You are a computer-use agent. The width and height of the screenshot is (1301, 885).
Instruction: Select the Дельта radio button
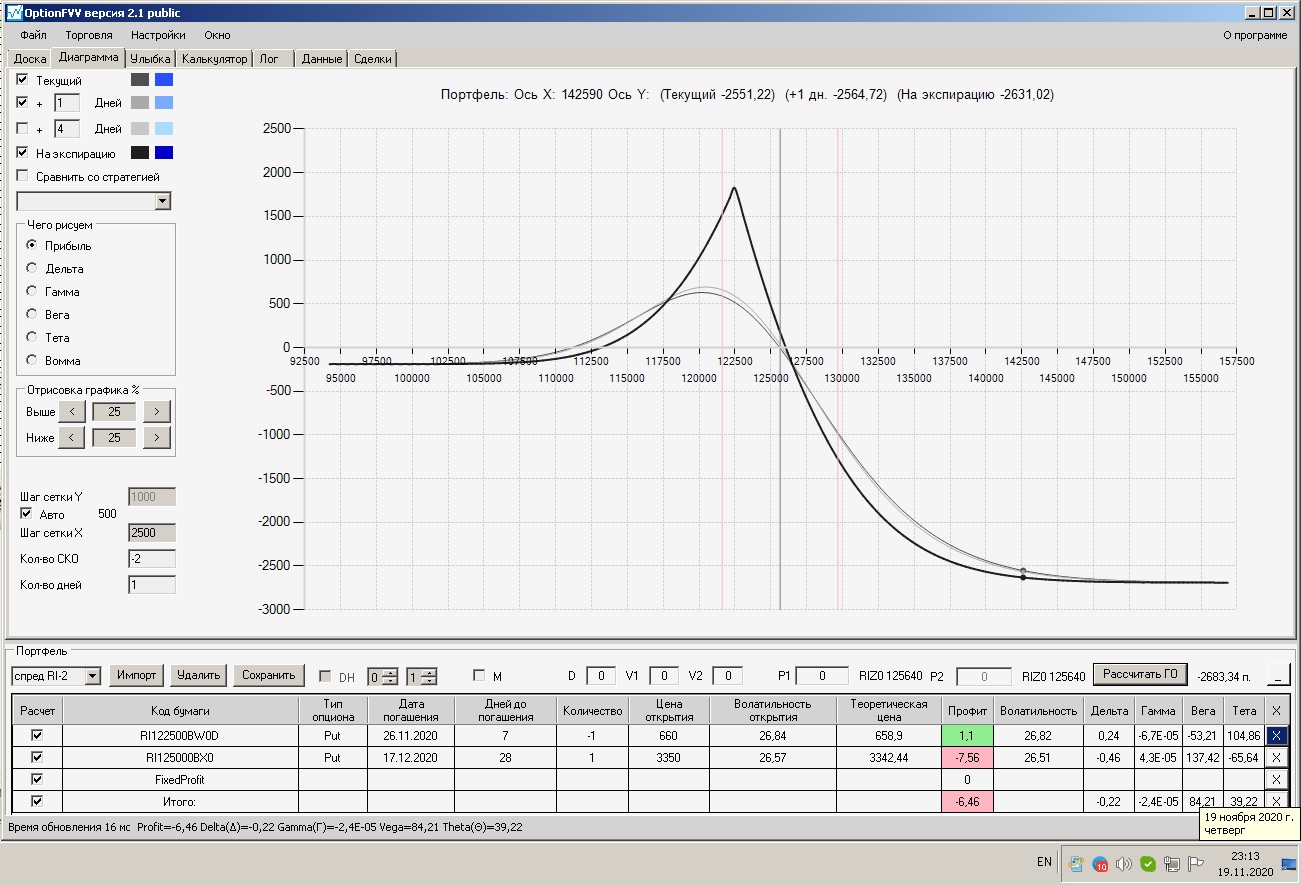32,269
